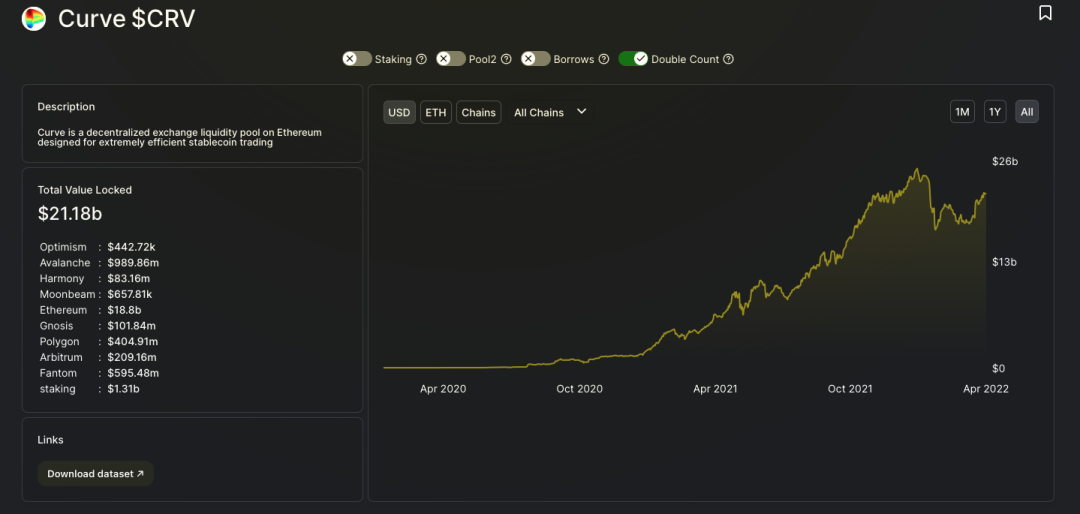Screen dimensions: 1080x514
Task: Click the arrow icon on Download dataset
Action: (x=141, y=474)
